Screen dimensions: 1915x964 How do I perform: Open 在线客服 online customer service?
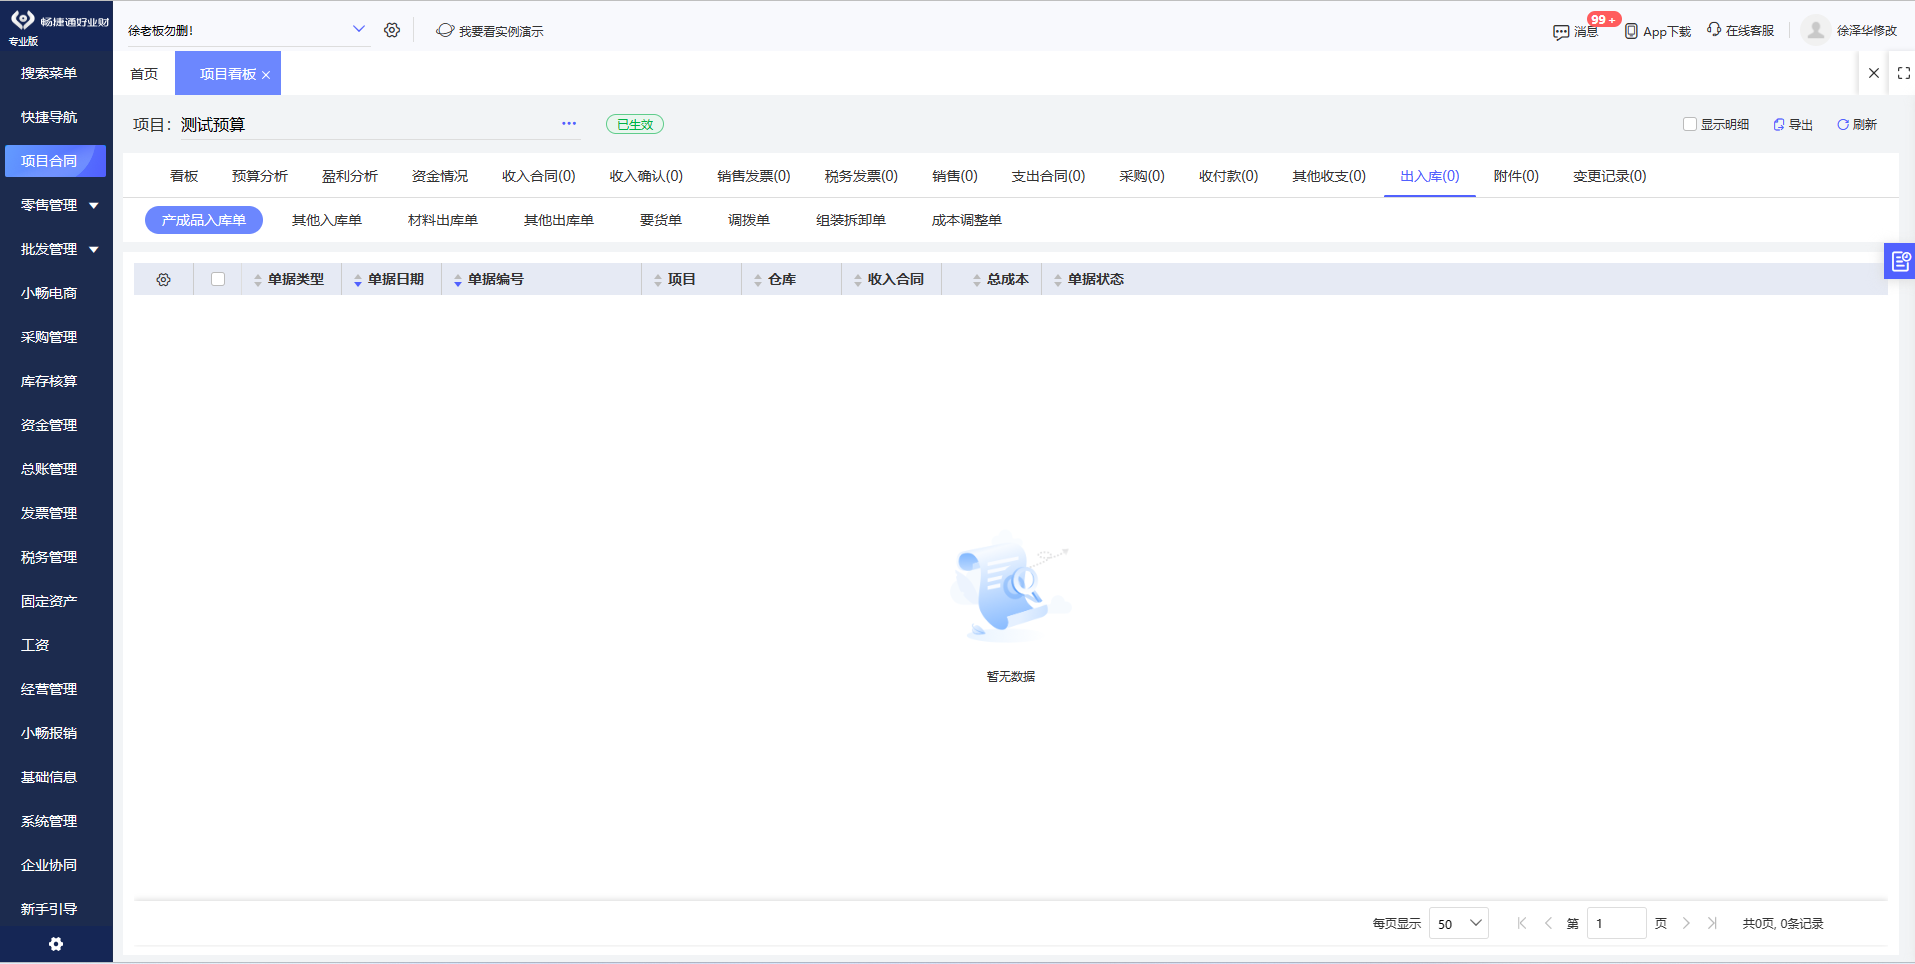[1714, 30]
